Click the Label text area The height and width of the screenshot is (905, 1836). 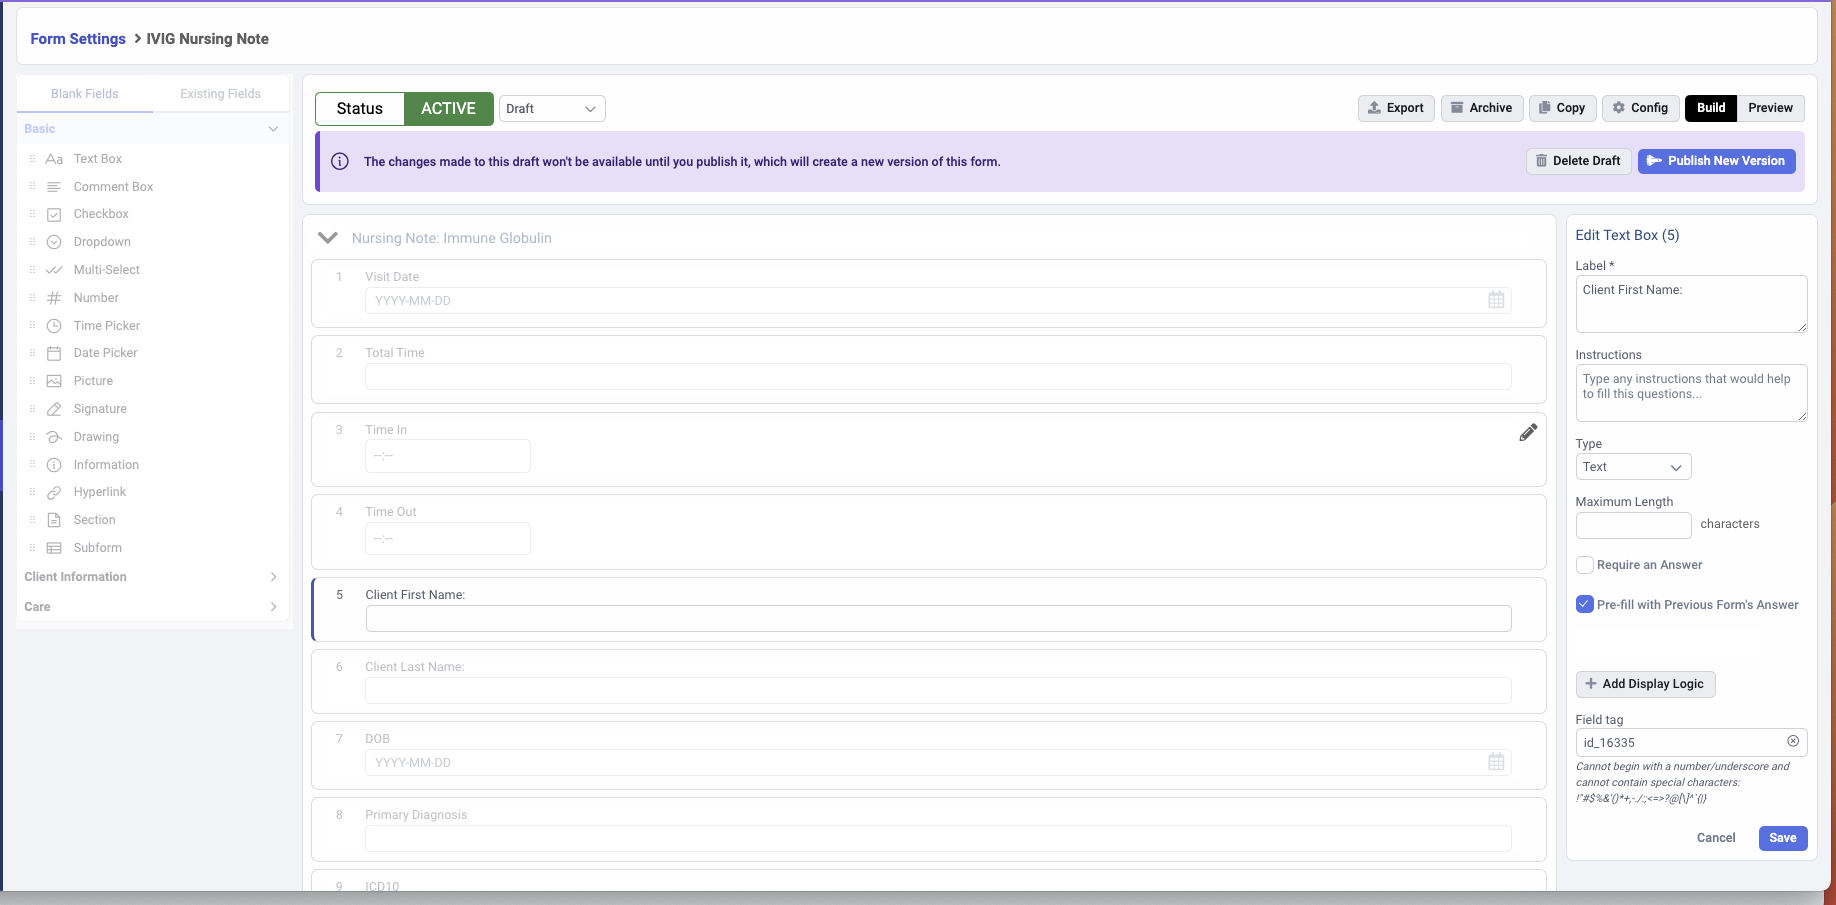pos(1691,304)
